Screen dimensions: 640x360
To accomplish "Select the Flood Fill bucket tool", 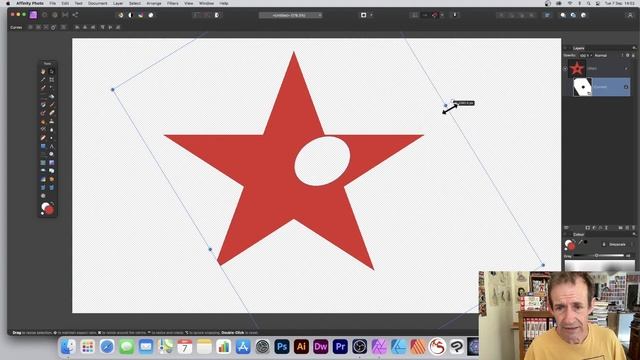I will pos(51,97).
